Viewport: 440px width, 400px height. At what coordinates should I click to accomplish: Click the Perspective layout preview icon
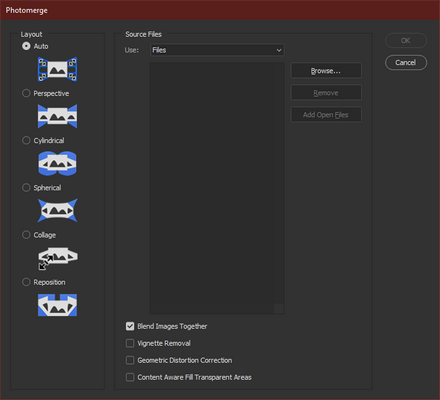[x=57, y=116]
